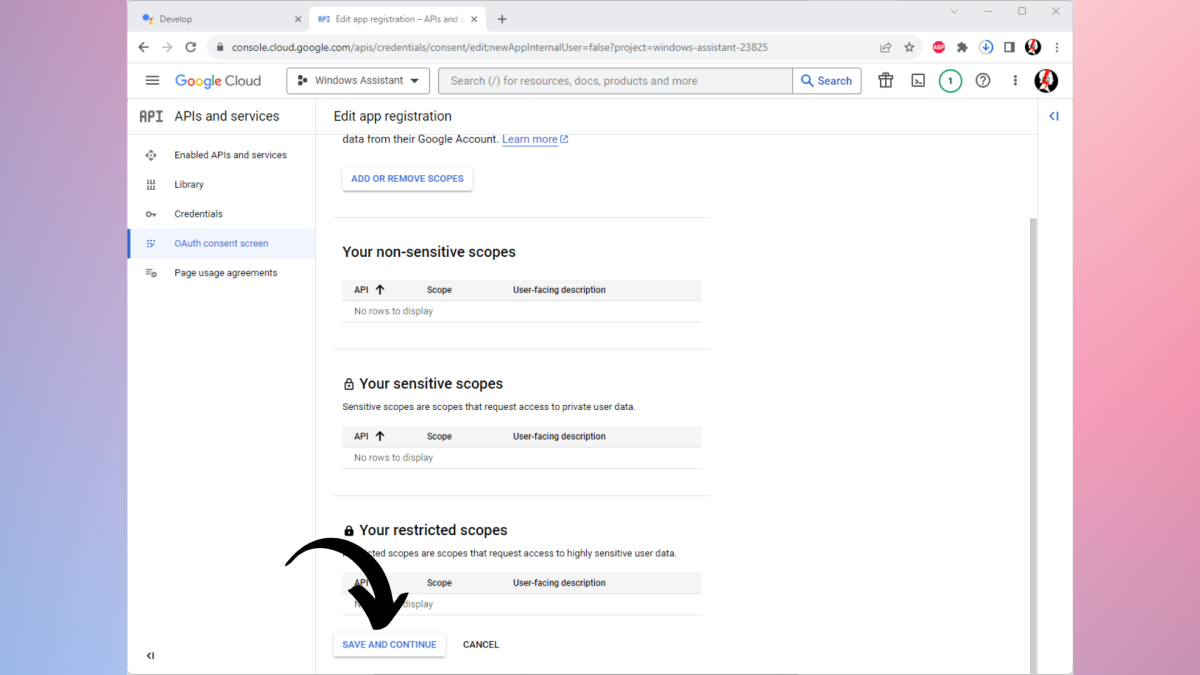Collapse the left navigation panel

coord(150,656)
